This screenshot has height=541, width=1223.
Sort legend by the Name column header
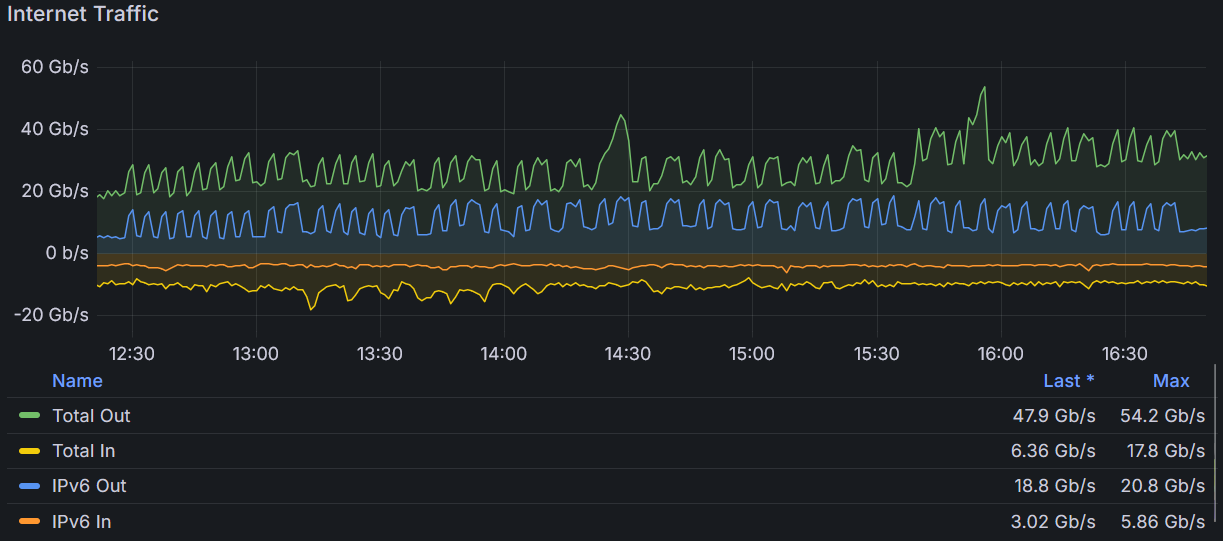pos(77,381)
